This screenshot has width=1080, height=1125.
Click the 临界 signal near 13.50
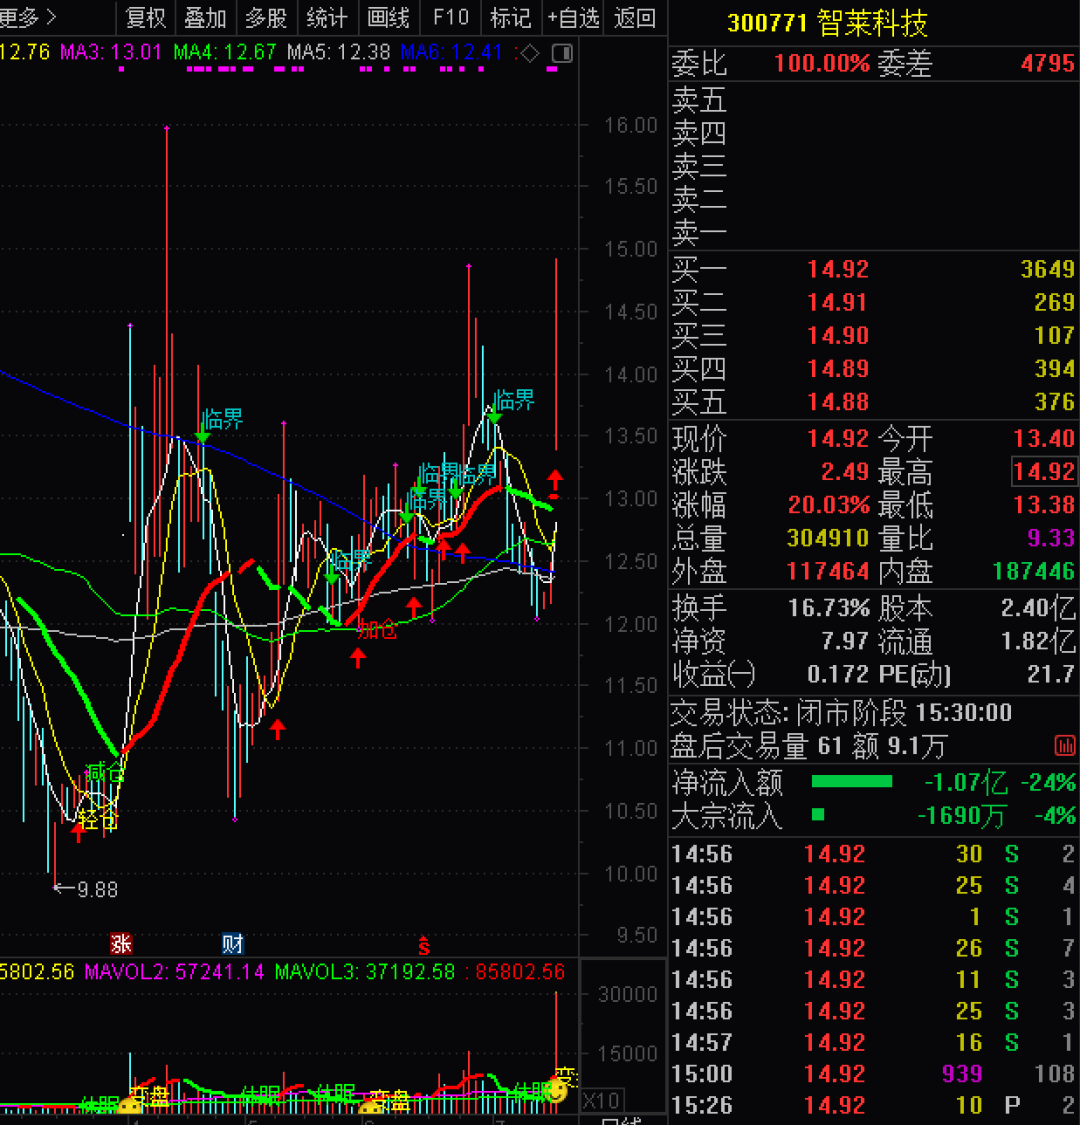click(222, 418)
